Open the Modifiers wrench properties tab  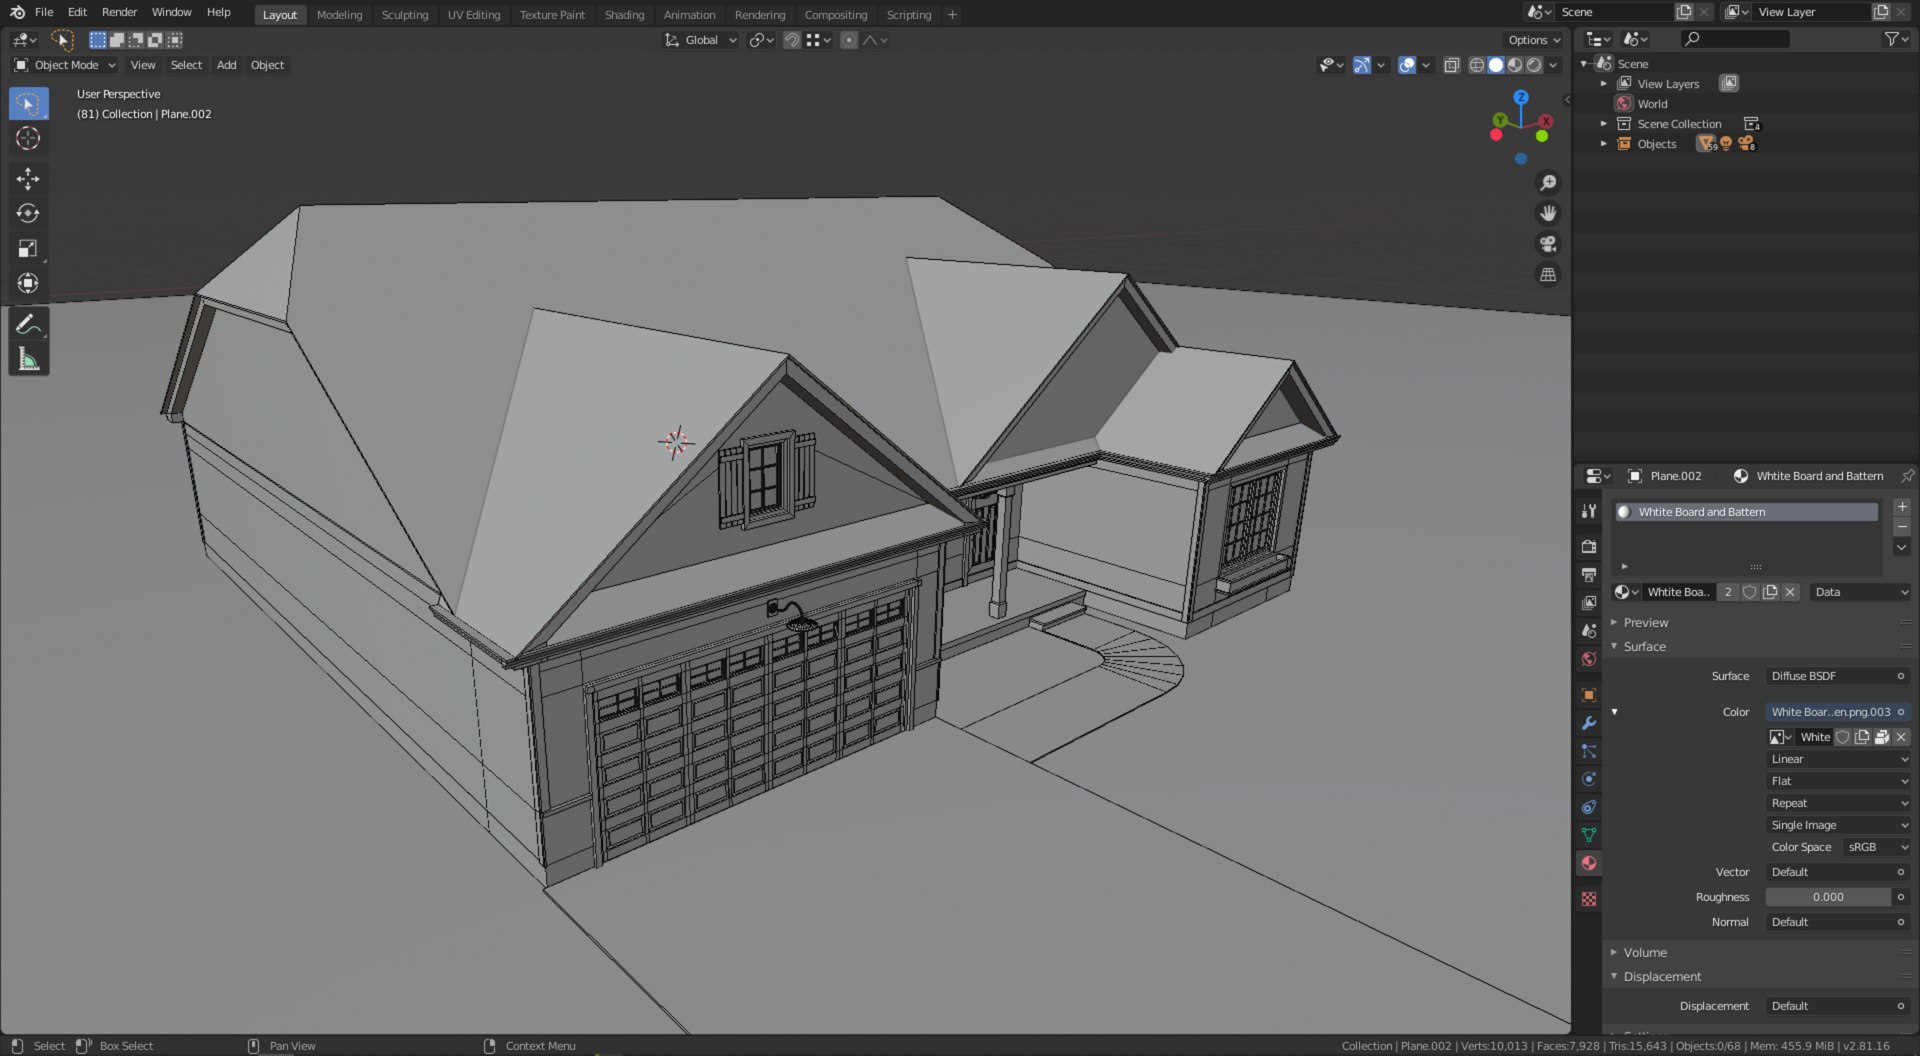coord(1589,723)
